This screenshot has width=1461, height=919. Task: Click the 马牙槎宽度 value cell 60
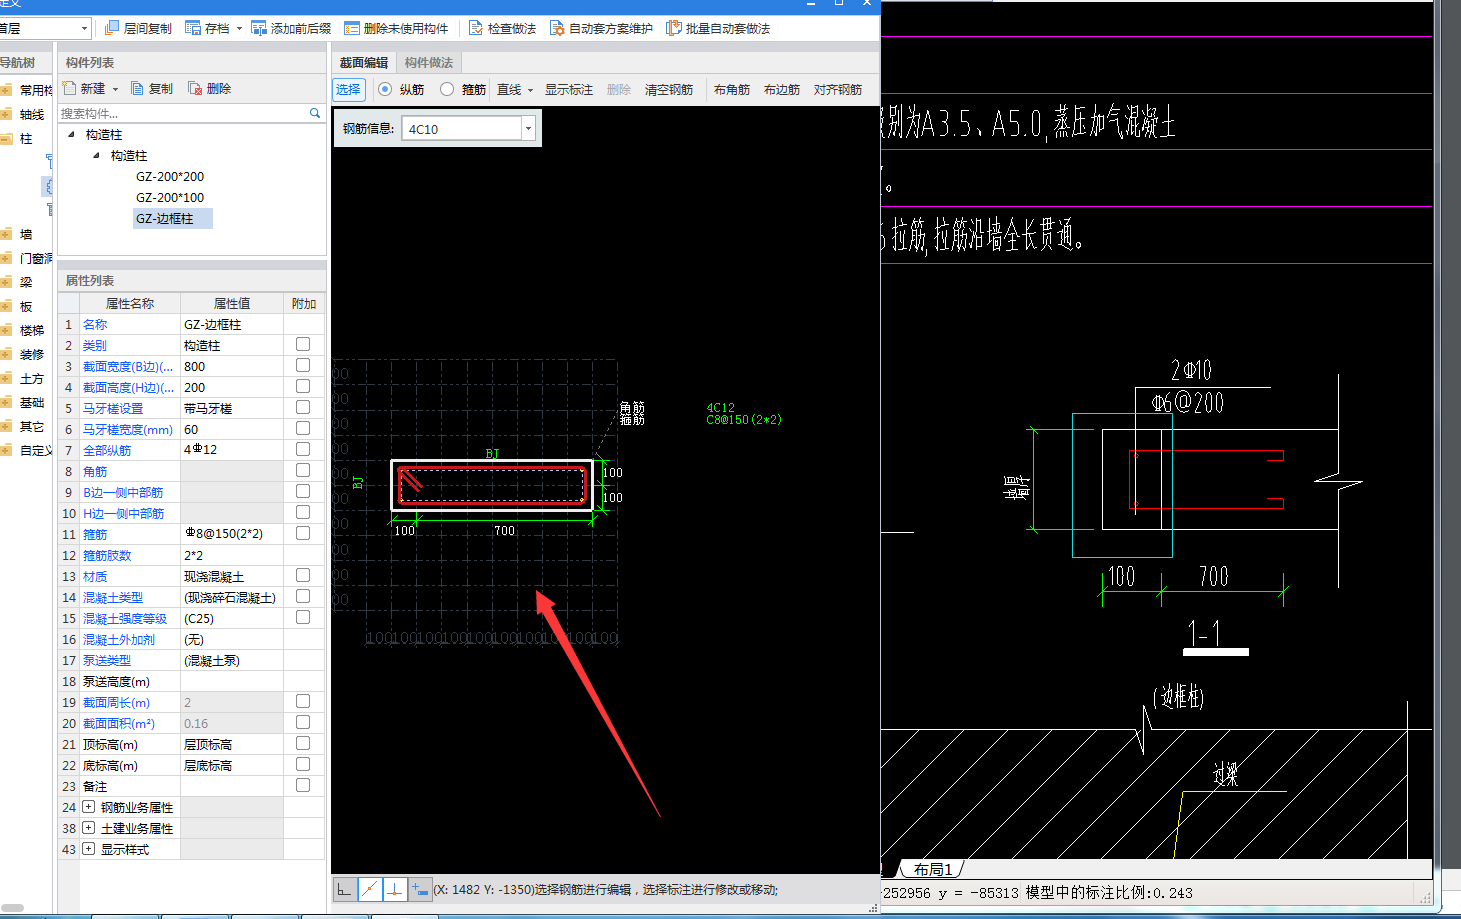pyautogui.click(x=232, y=429)
